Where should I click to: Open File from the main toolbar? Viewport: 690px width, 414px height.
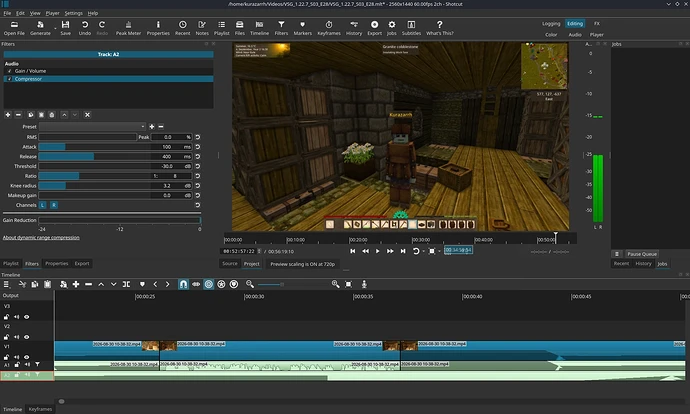click(x=14, y=28)
